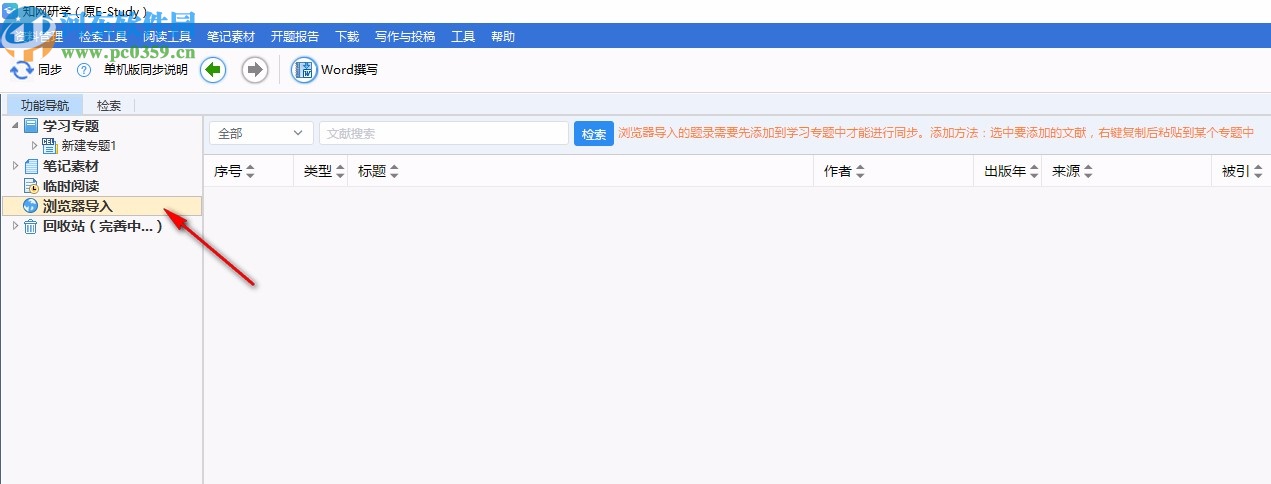Click the 作者 column header text
This screenshot has width=1271, height=484.
[x=838, y=172]
